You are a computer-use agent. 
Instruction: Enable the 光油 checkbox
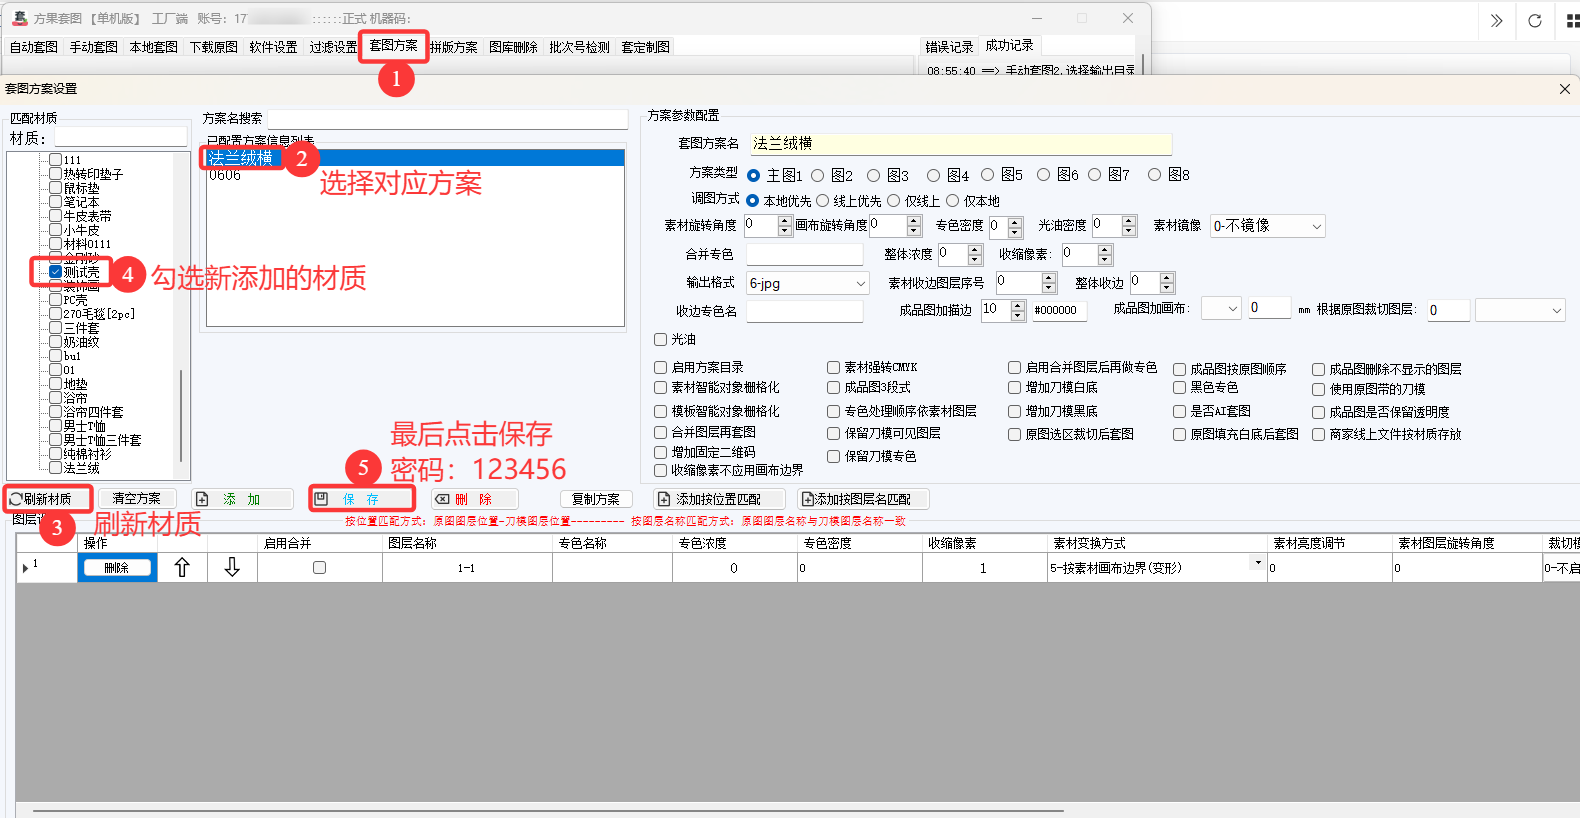coord(660,340)
